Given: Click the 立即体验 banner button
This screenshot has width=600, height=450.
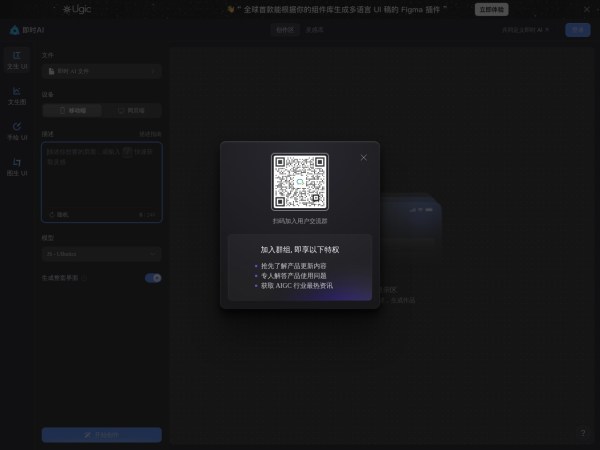Looking at the screenshot, I should tap(492, 8).
